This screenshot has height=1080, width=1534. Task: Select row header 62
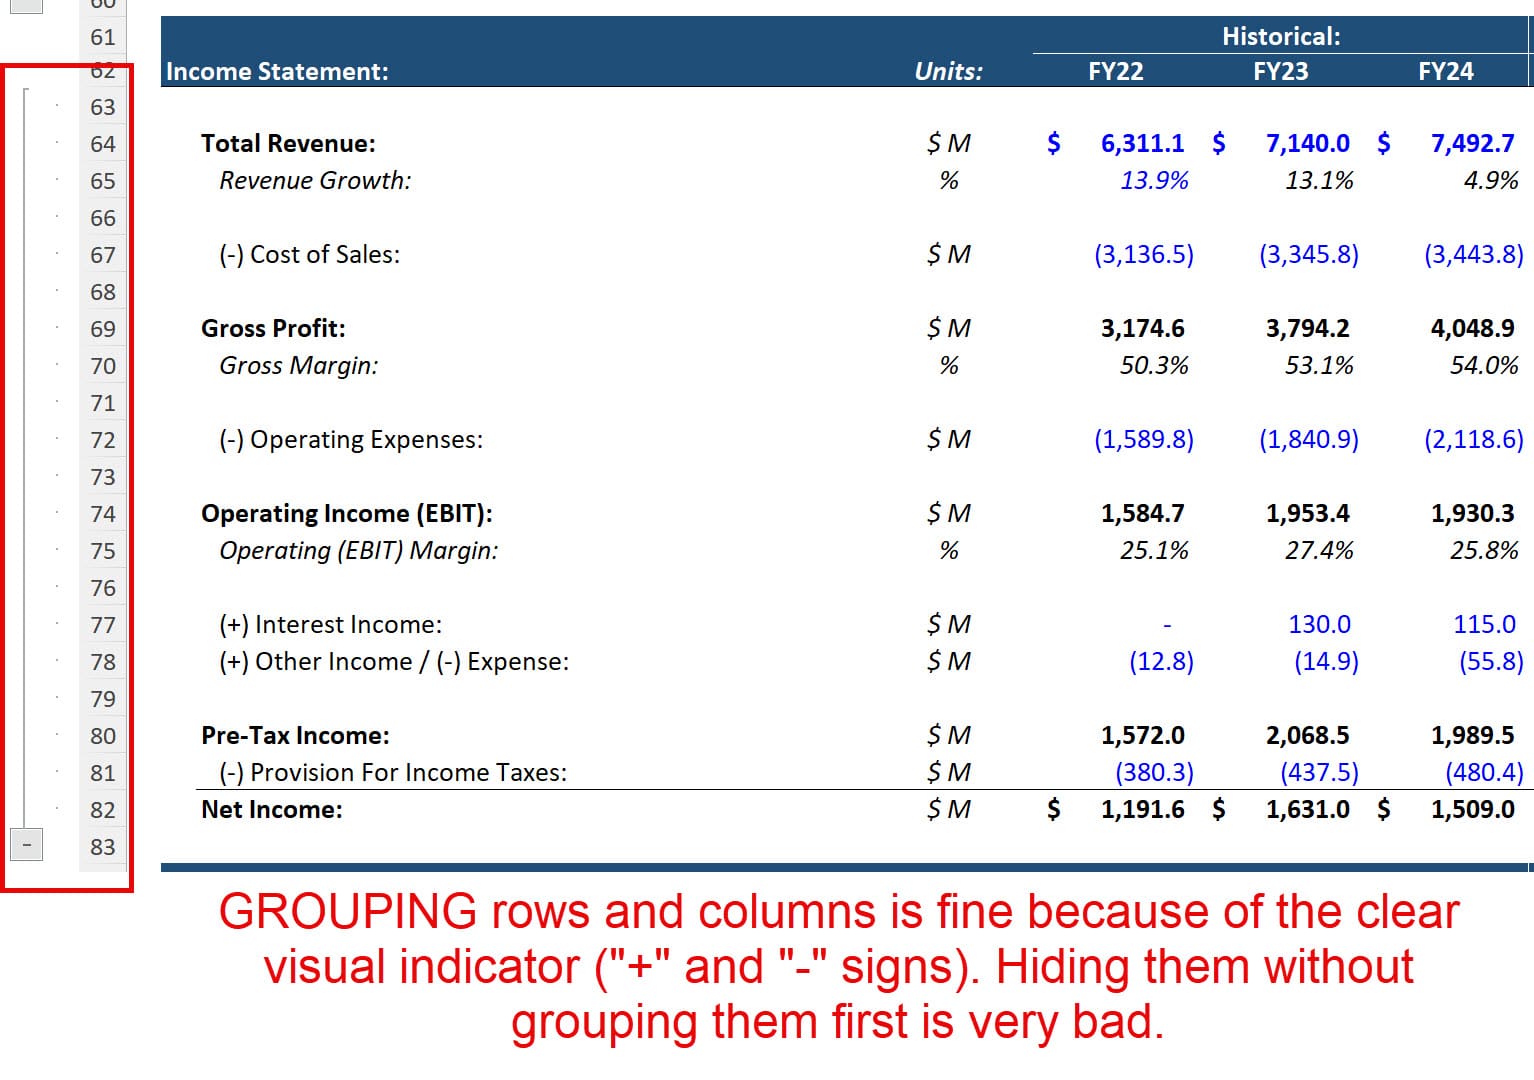pos(103,70)
